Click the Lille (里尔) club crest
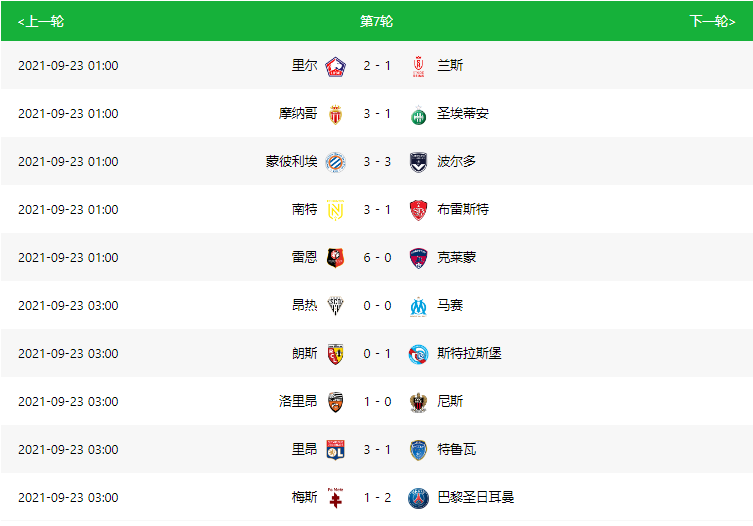Viewport: 753px width, 526px height. point(335,66)
